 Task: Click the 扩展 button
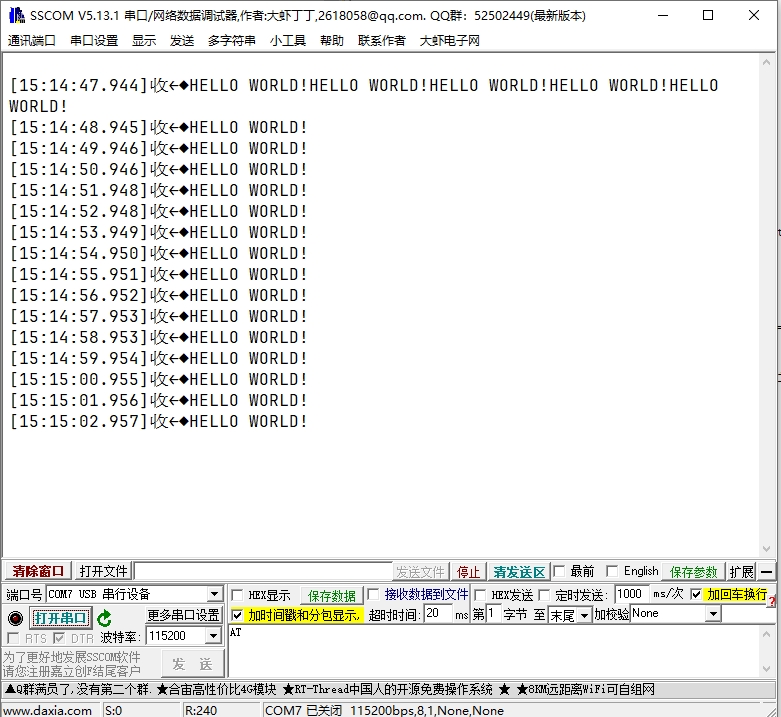[741, 572]
